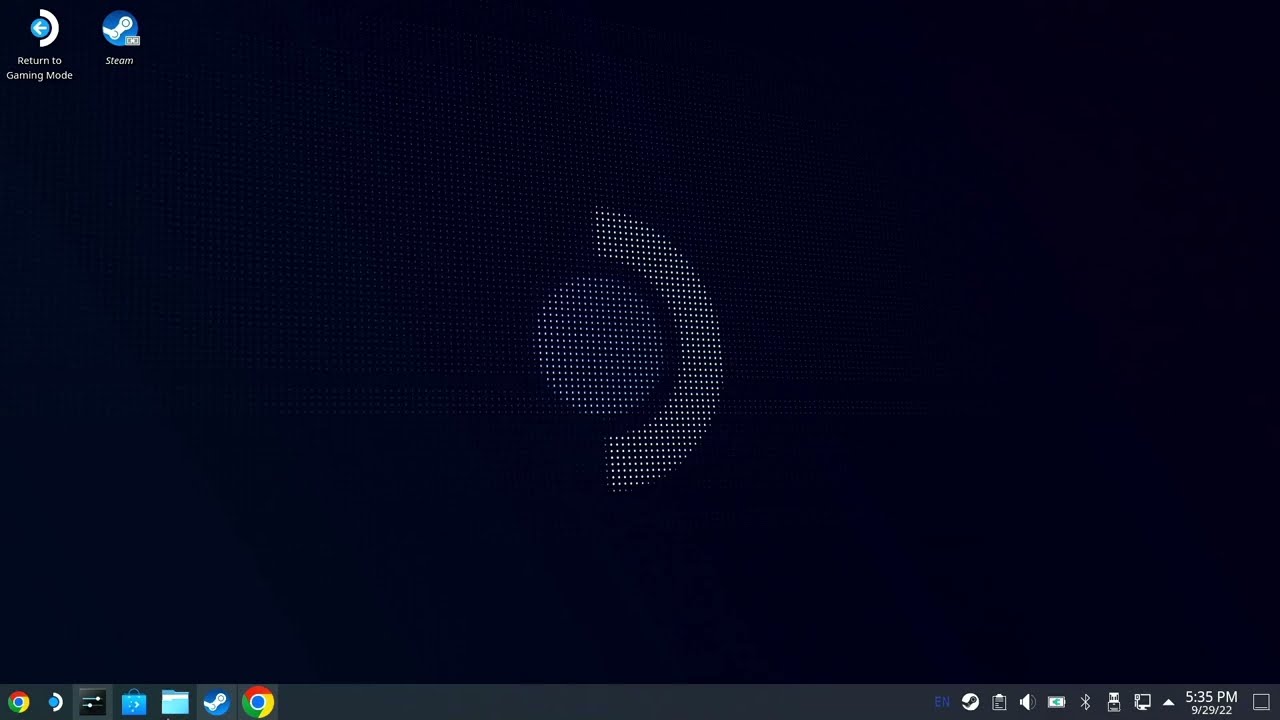Launch Chrome pinned right of Steam taskbar icon
Image resolution: width=1280 pixels, height=720 pixels.
258,703
